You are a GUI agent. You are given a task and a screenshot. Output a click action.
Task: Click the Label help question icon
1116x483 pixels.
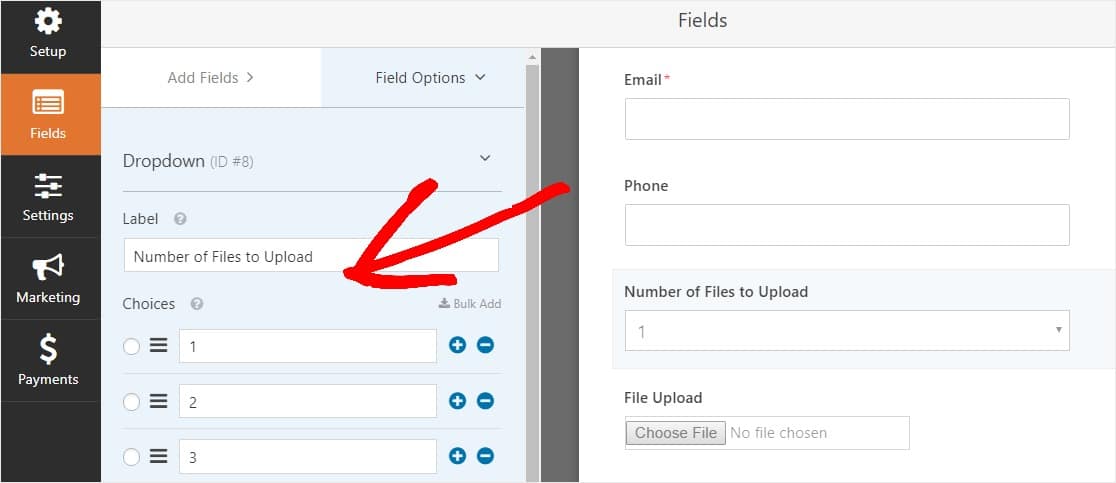180,219
